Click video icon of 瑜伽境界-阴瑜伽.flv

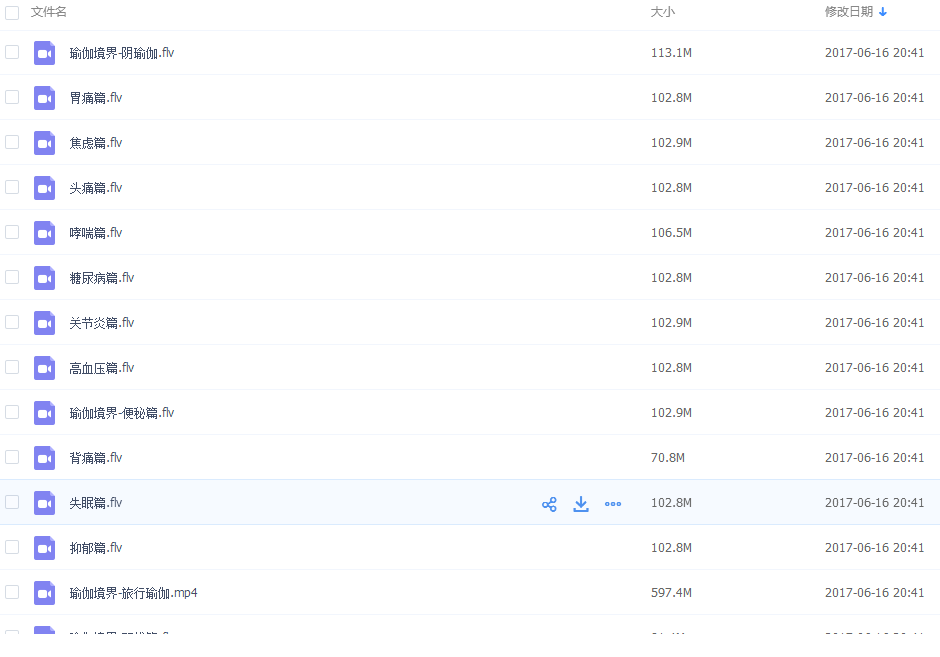[44, 53]
